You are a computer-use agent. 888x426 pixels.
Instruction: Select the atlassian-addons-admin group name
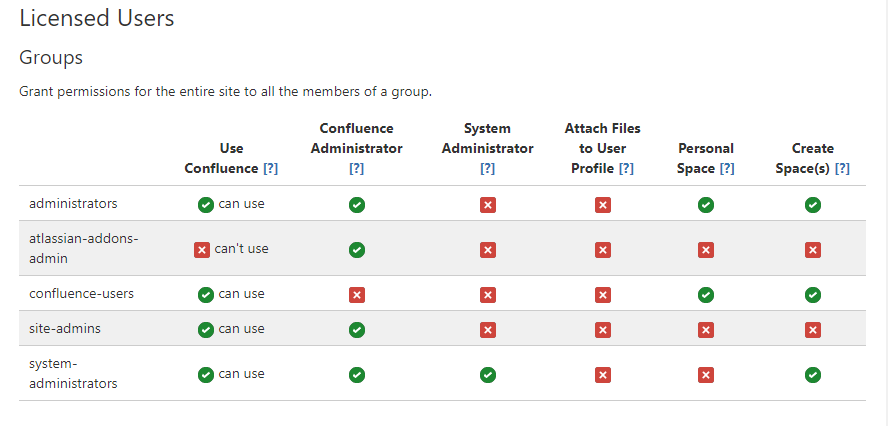point(84,249)
